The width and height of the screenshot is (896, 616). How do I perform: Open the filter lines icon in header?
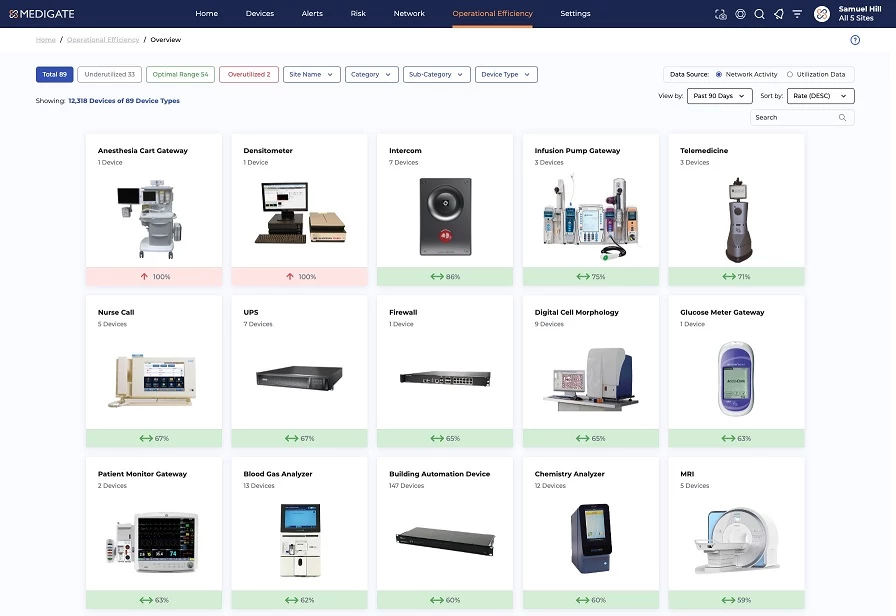click(797, 14)
